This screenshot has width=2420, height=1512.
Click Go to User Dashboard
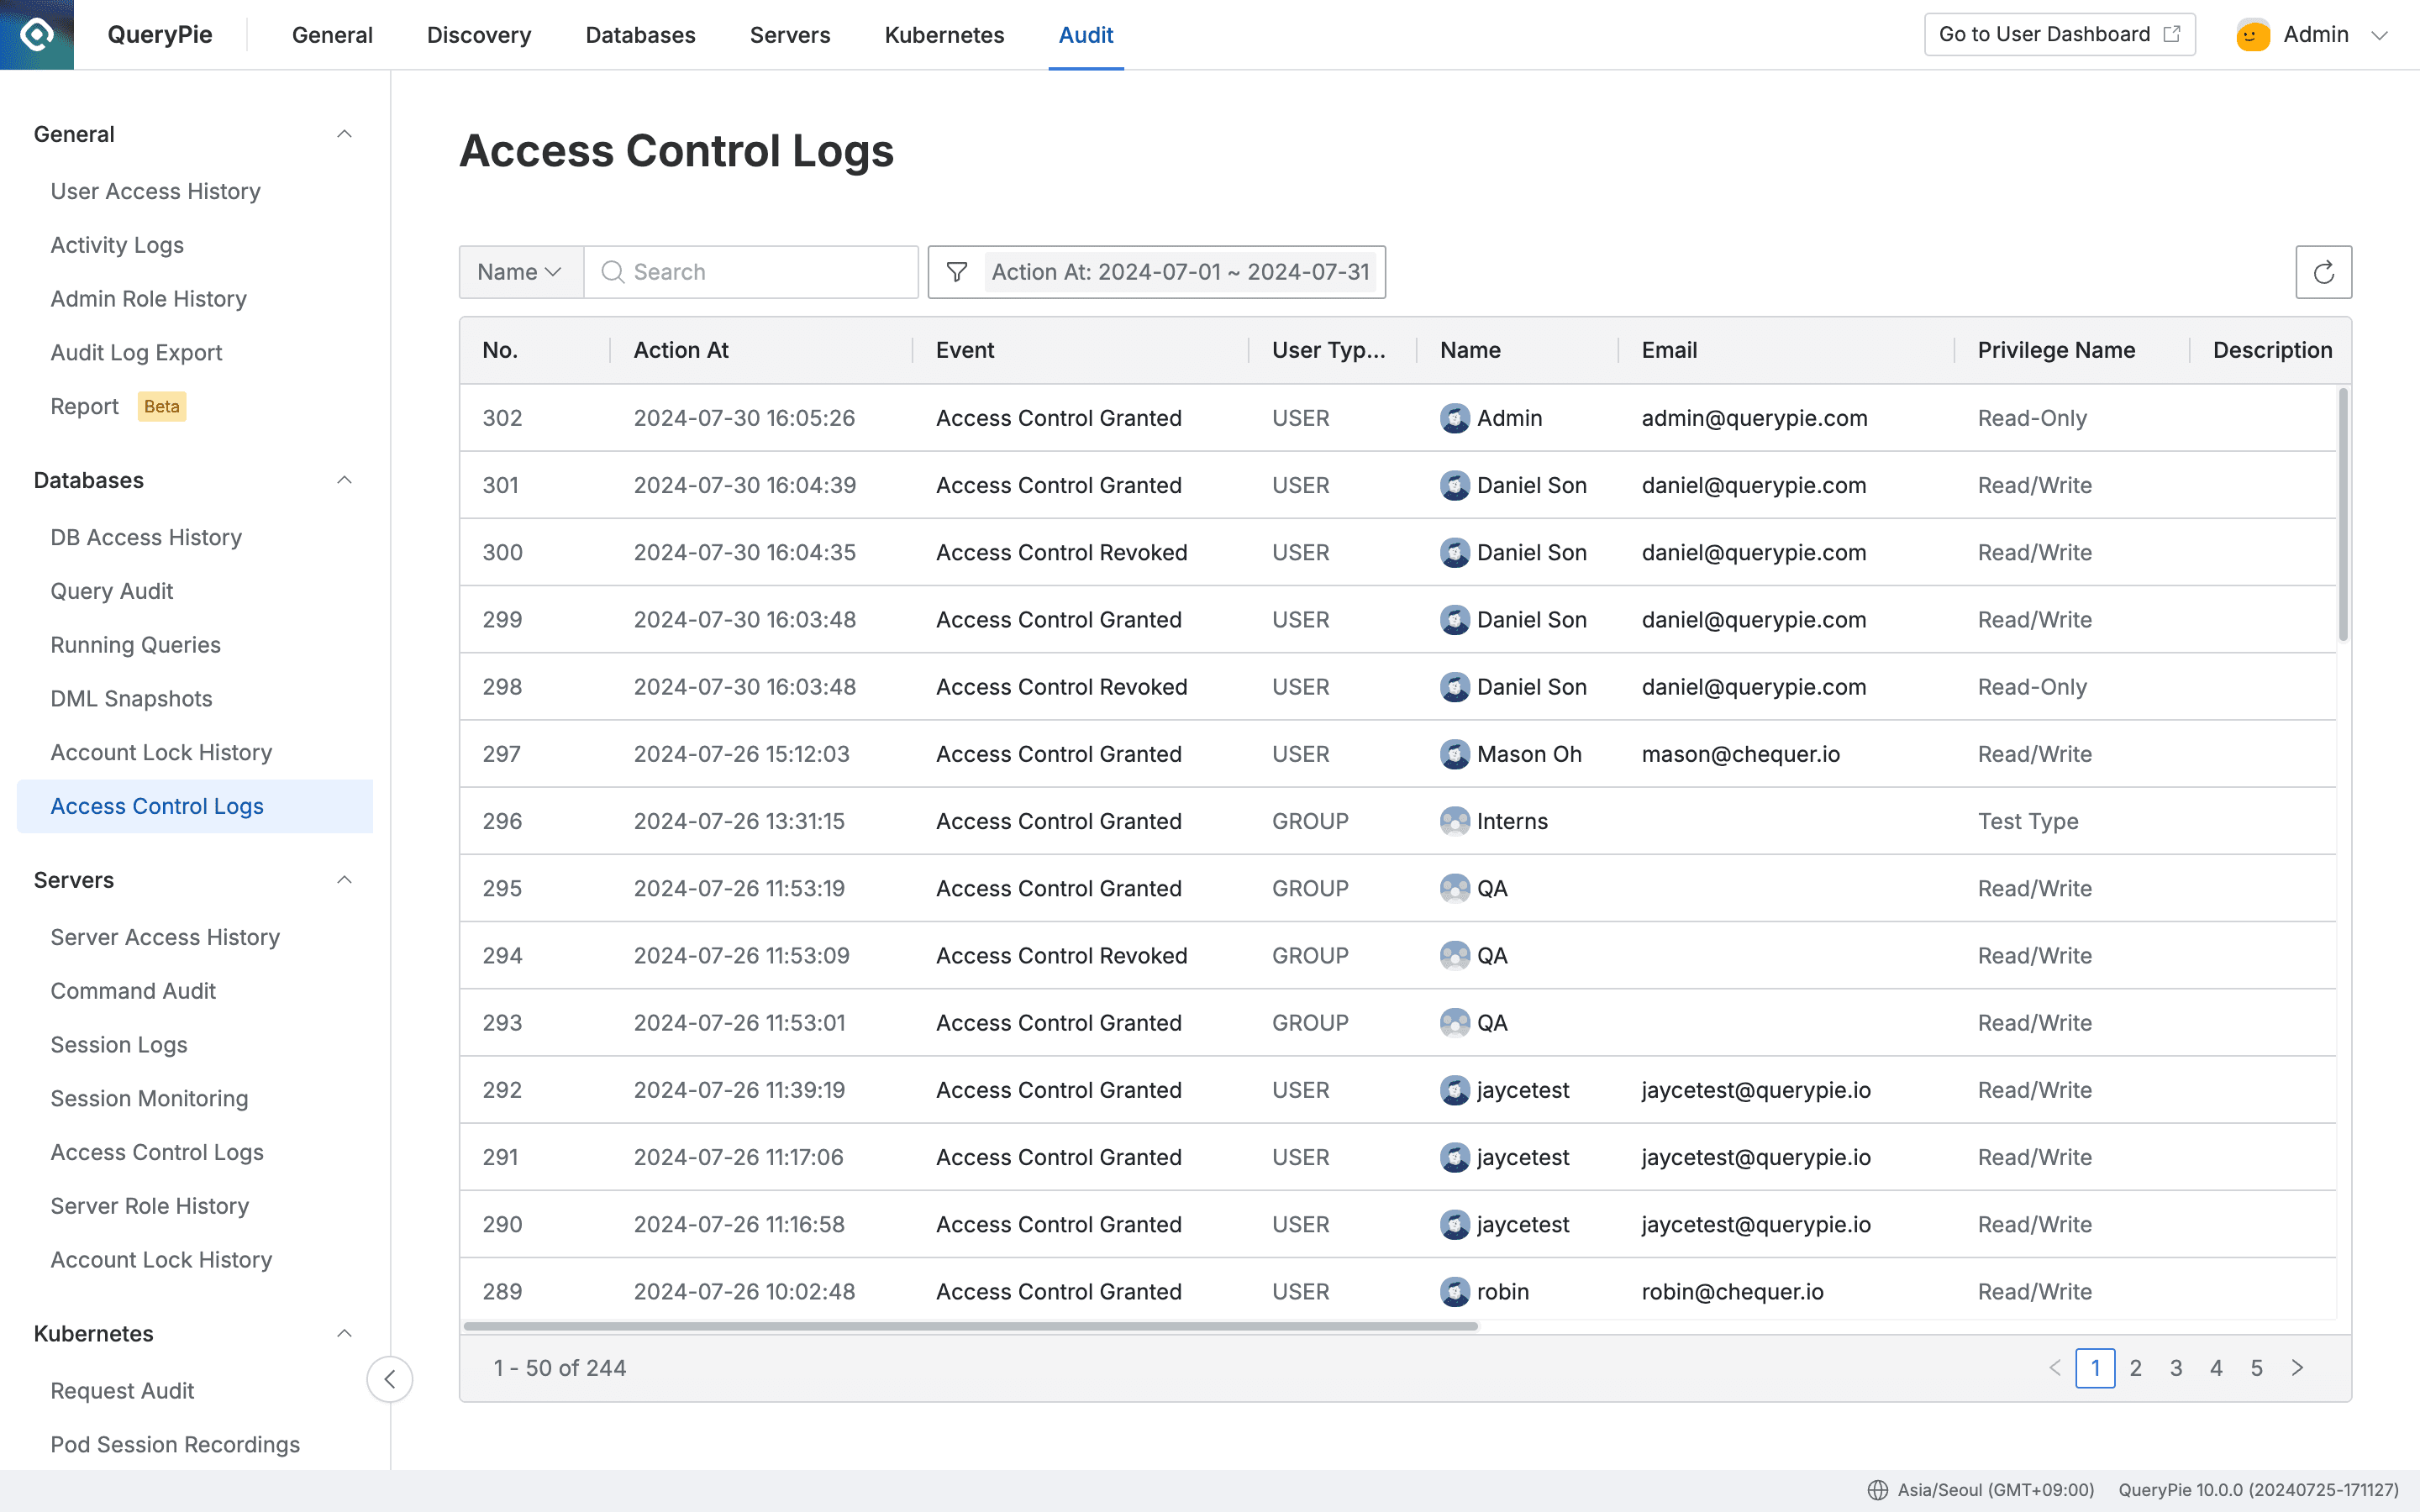(x=2045, y=33)
